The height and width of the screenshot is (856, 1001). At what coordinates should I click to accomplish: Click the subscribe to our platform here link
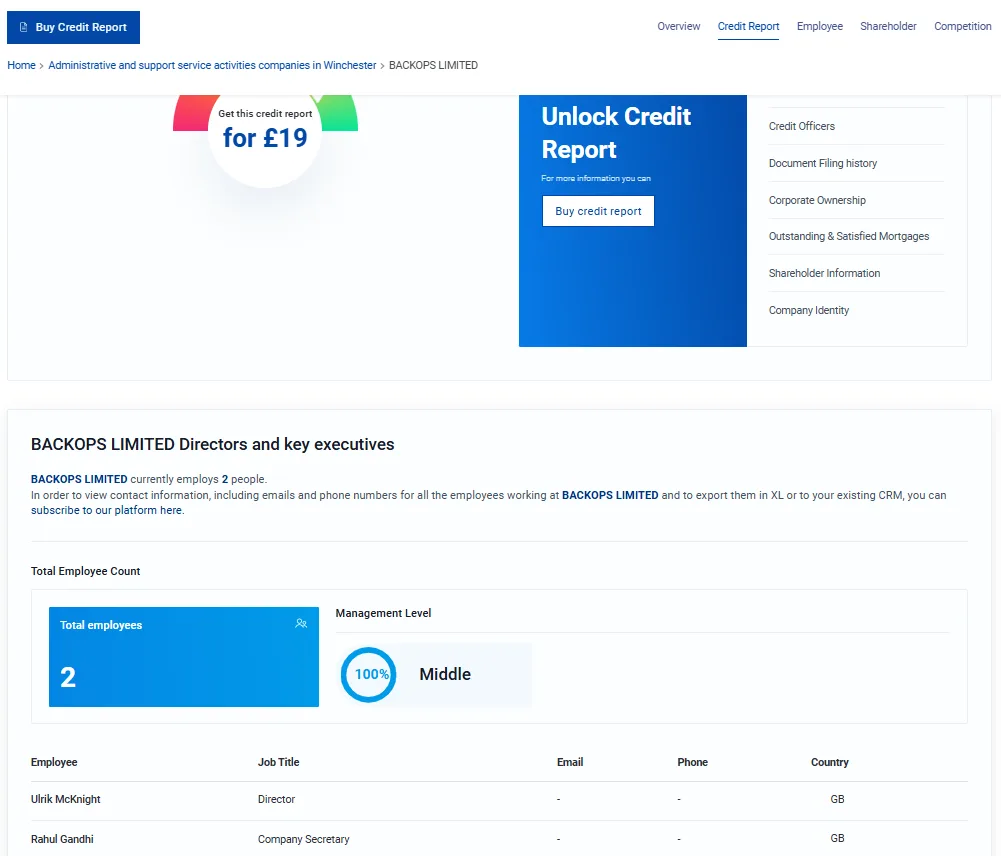(107, 510)
